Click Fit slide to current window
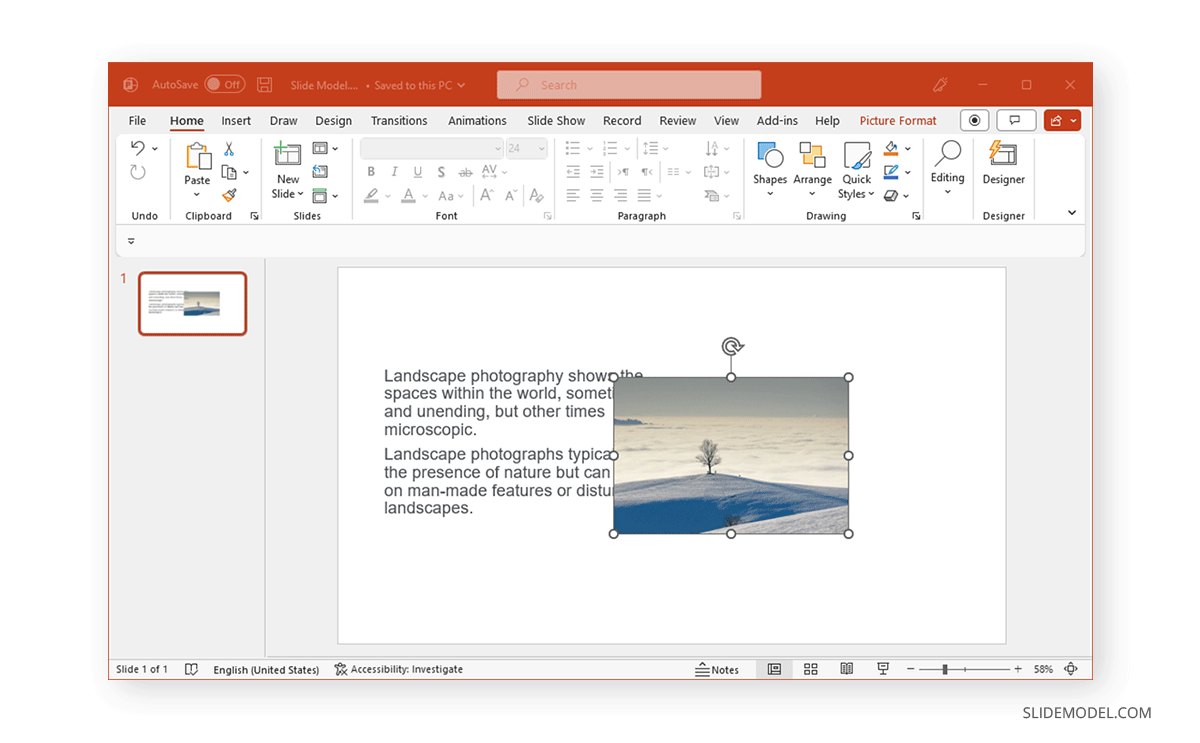Image resolution: width=1200 pixels, height=743 pixels. click(x=1070, y=669)
